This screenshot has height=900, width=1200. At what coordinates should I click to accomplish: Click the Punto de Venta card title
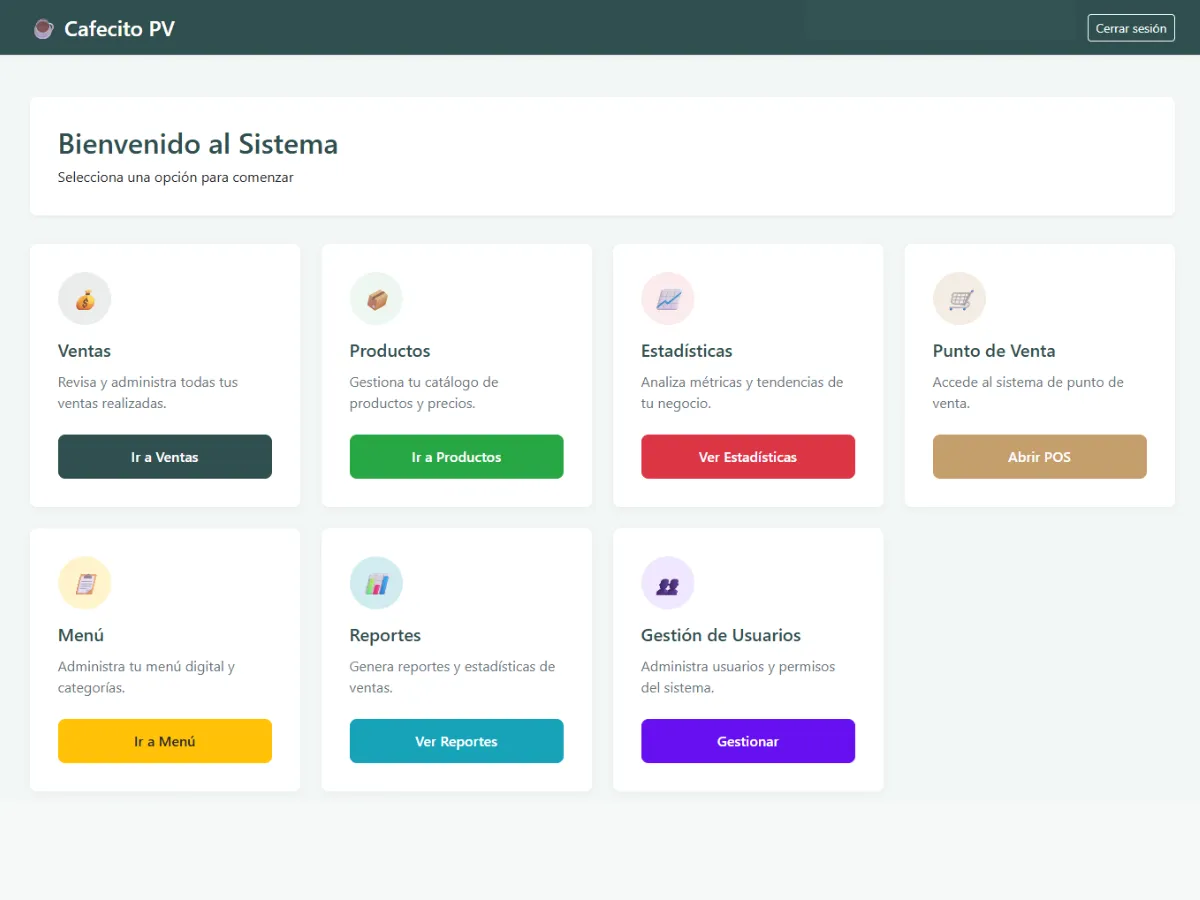993,351
